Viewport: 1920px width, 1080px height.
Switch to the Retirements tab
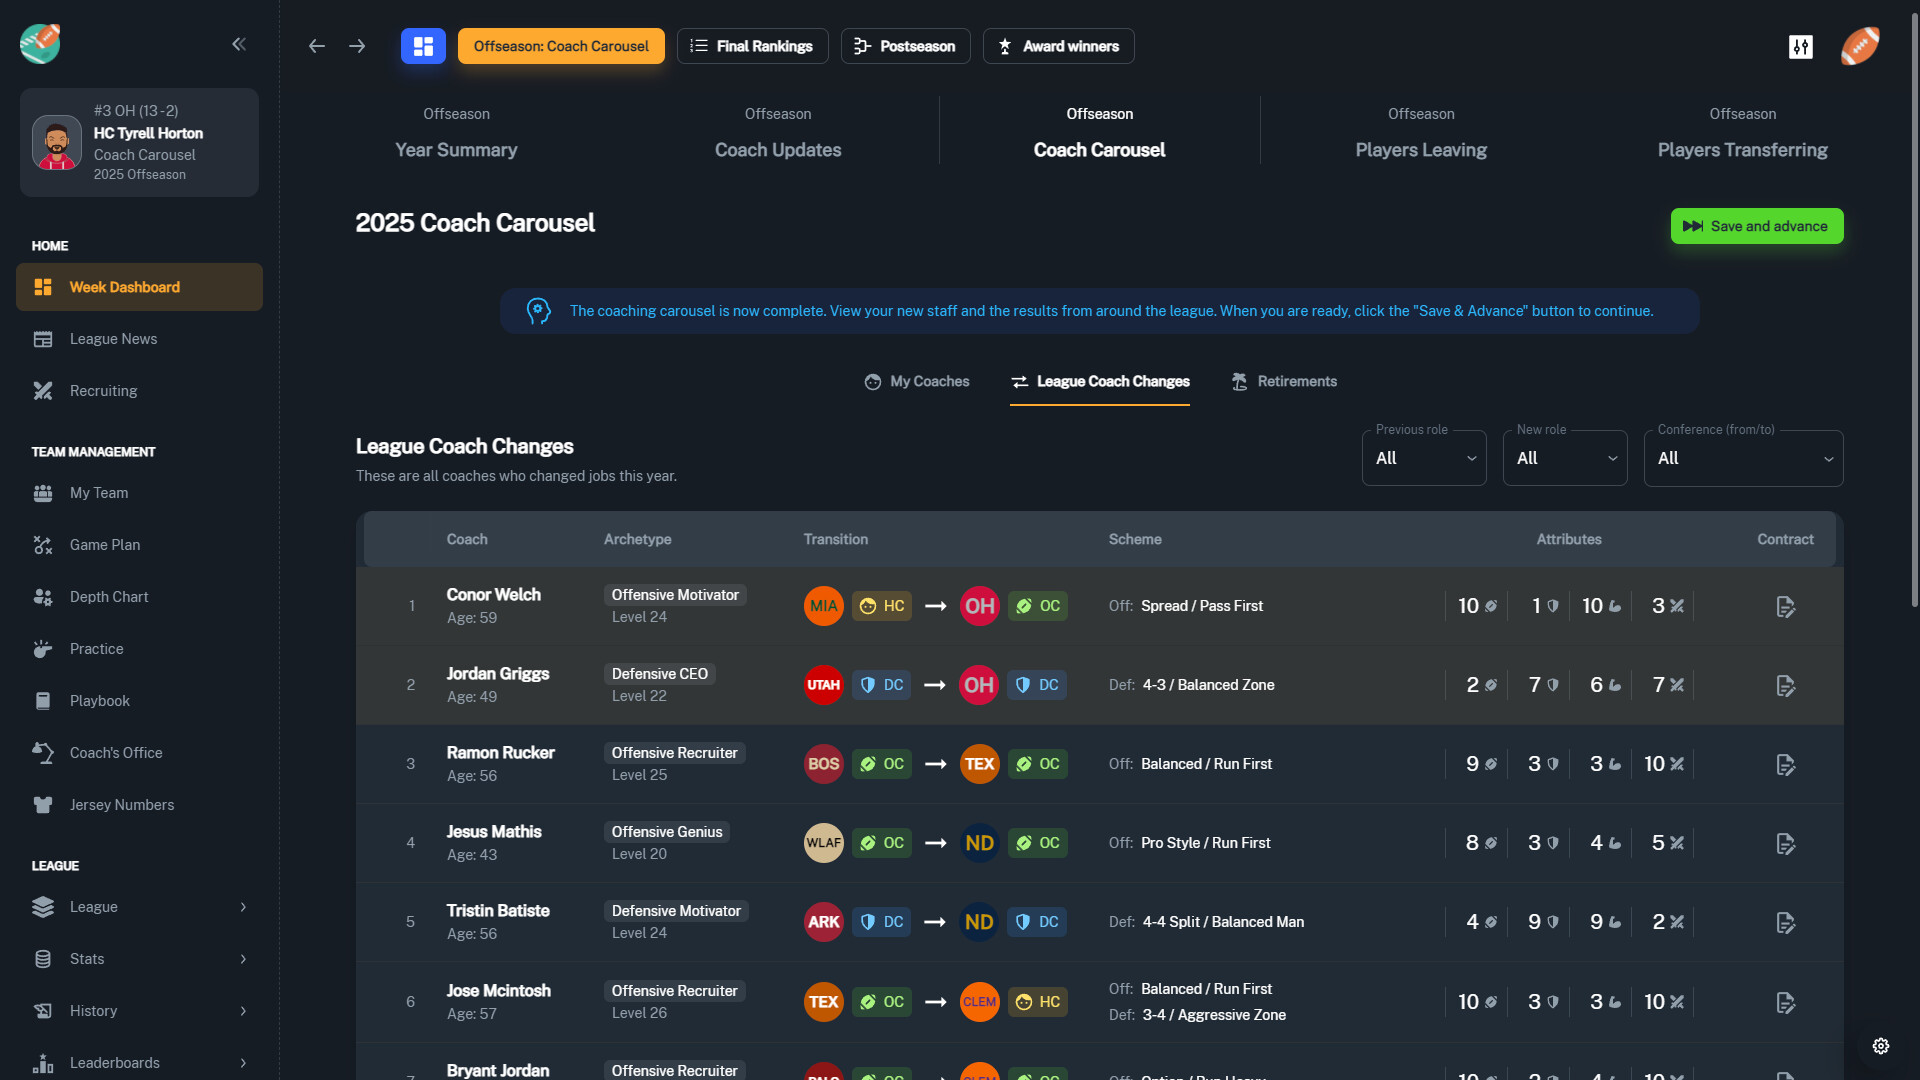pos(1284,381)
